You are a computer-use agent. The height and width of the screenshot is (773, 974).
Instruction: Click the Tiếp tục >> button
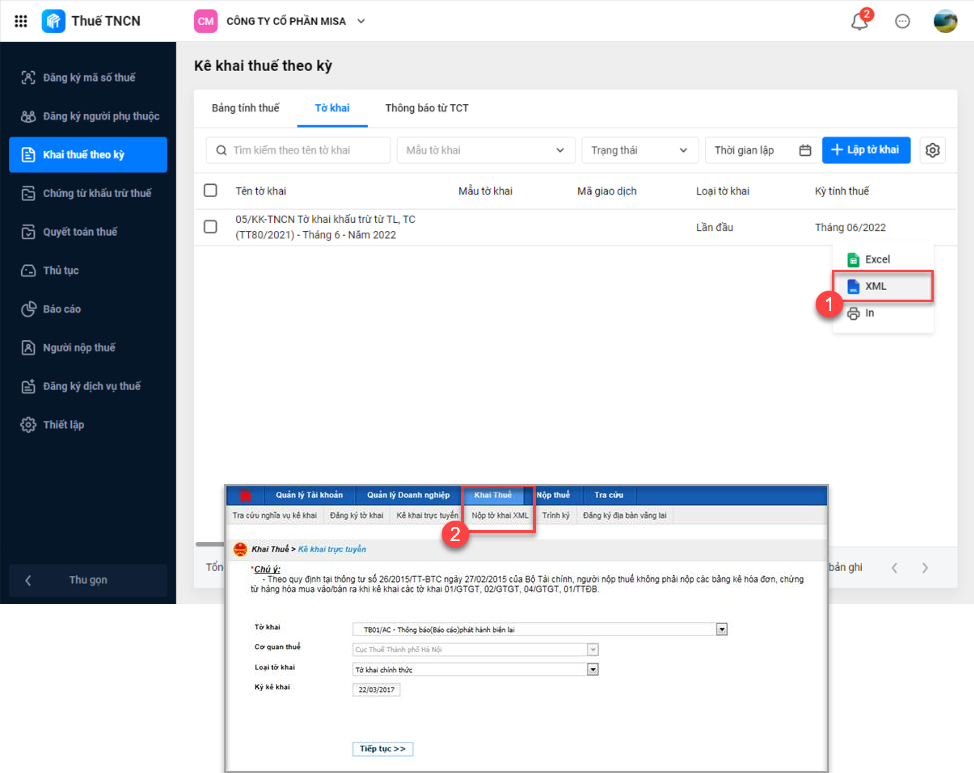pos(383,749)
